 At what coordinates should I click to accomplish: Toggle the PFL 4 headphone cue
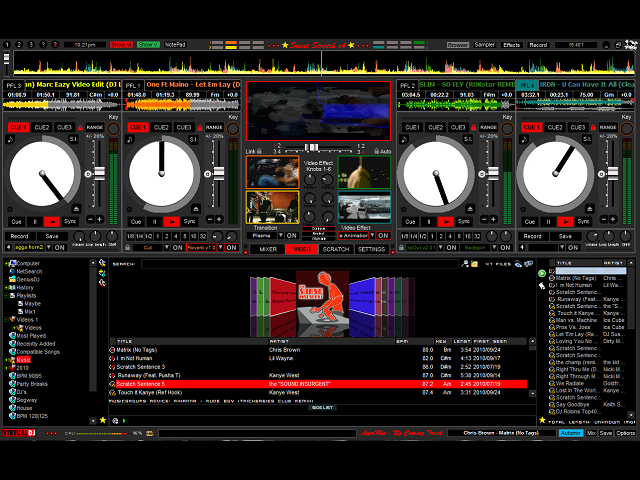527,85
